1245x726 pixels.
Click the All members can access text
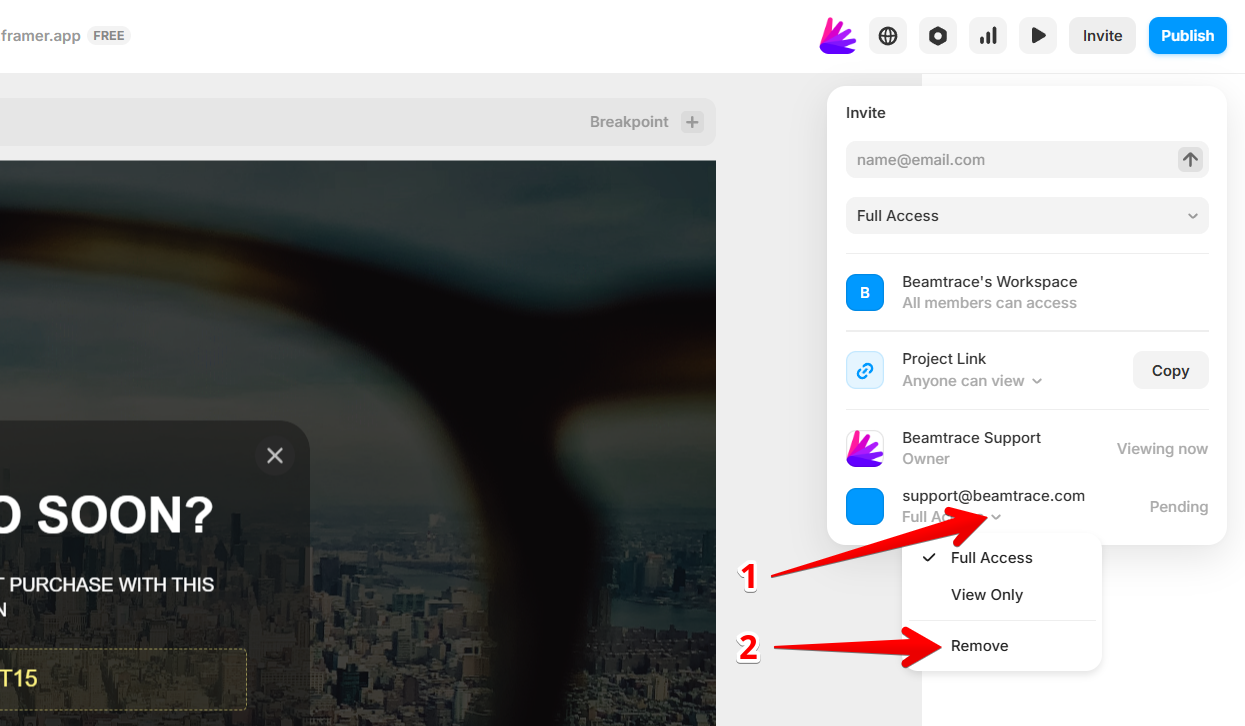989,303
